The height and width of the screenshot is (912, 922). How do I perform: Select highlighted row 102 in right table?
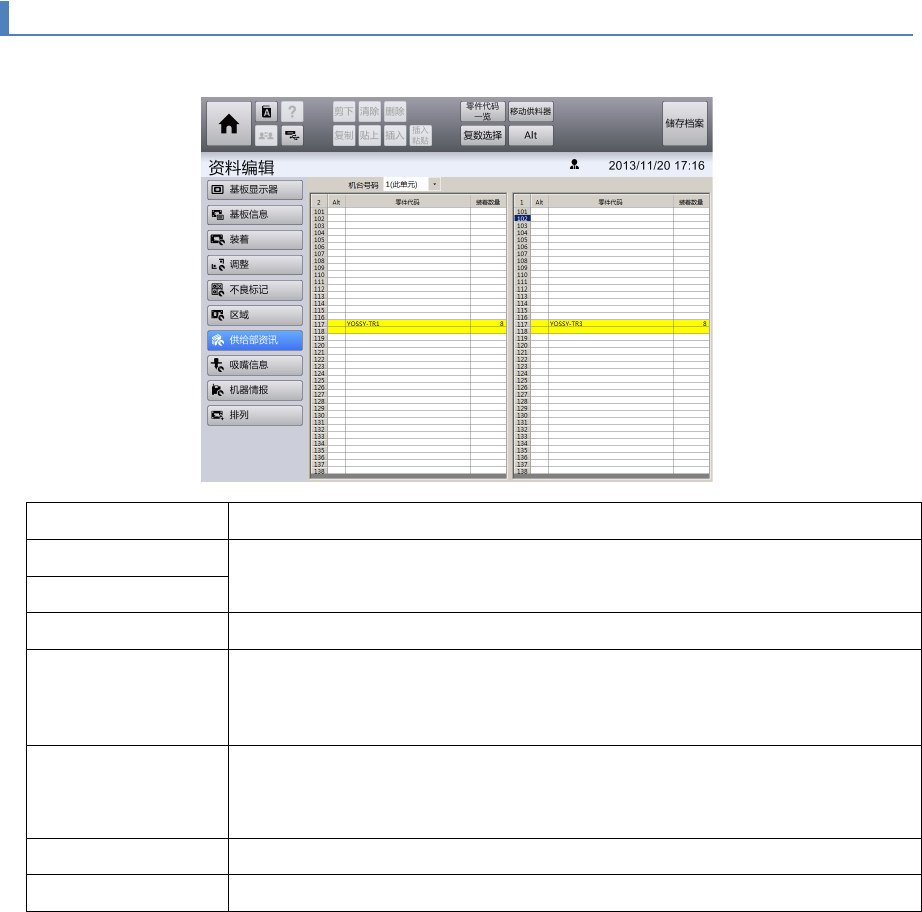click(522, 219)
